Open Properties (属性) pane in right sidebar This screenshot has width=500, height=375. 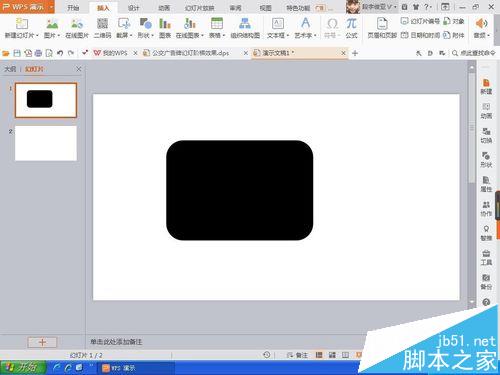tap(486, 184)
